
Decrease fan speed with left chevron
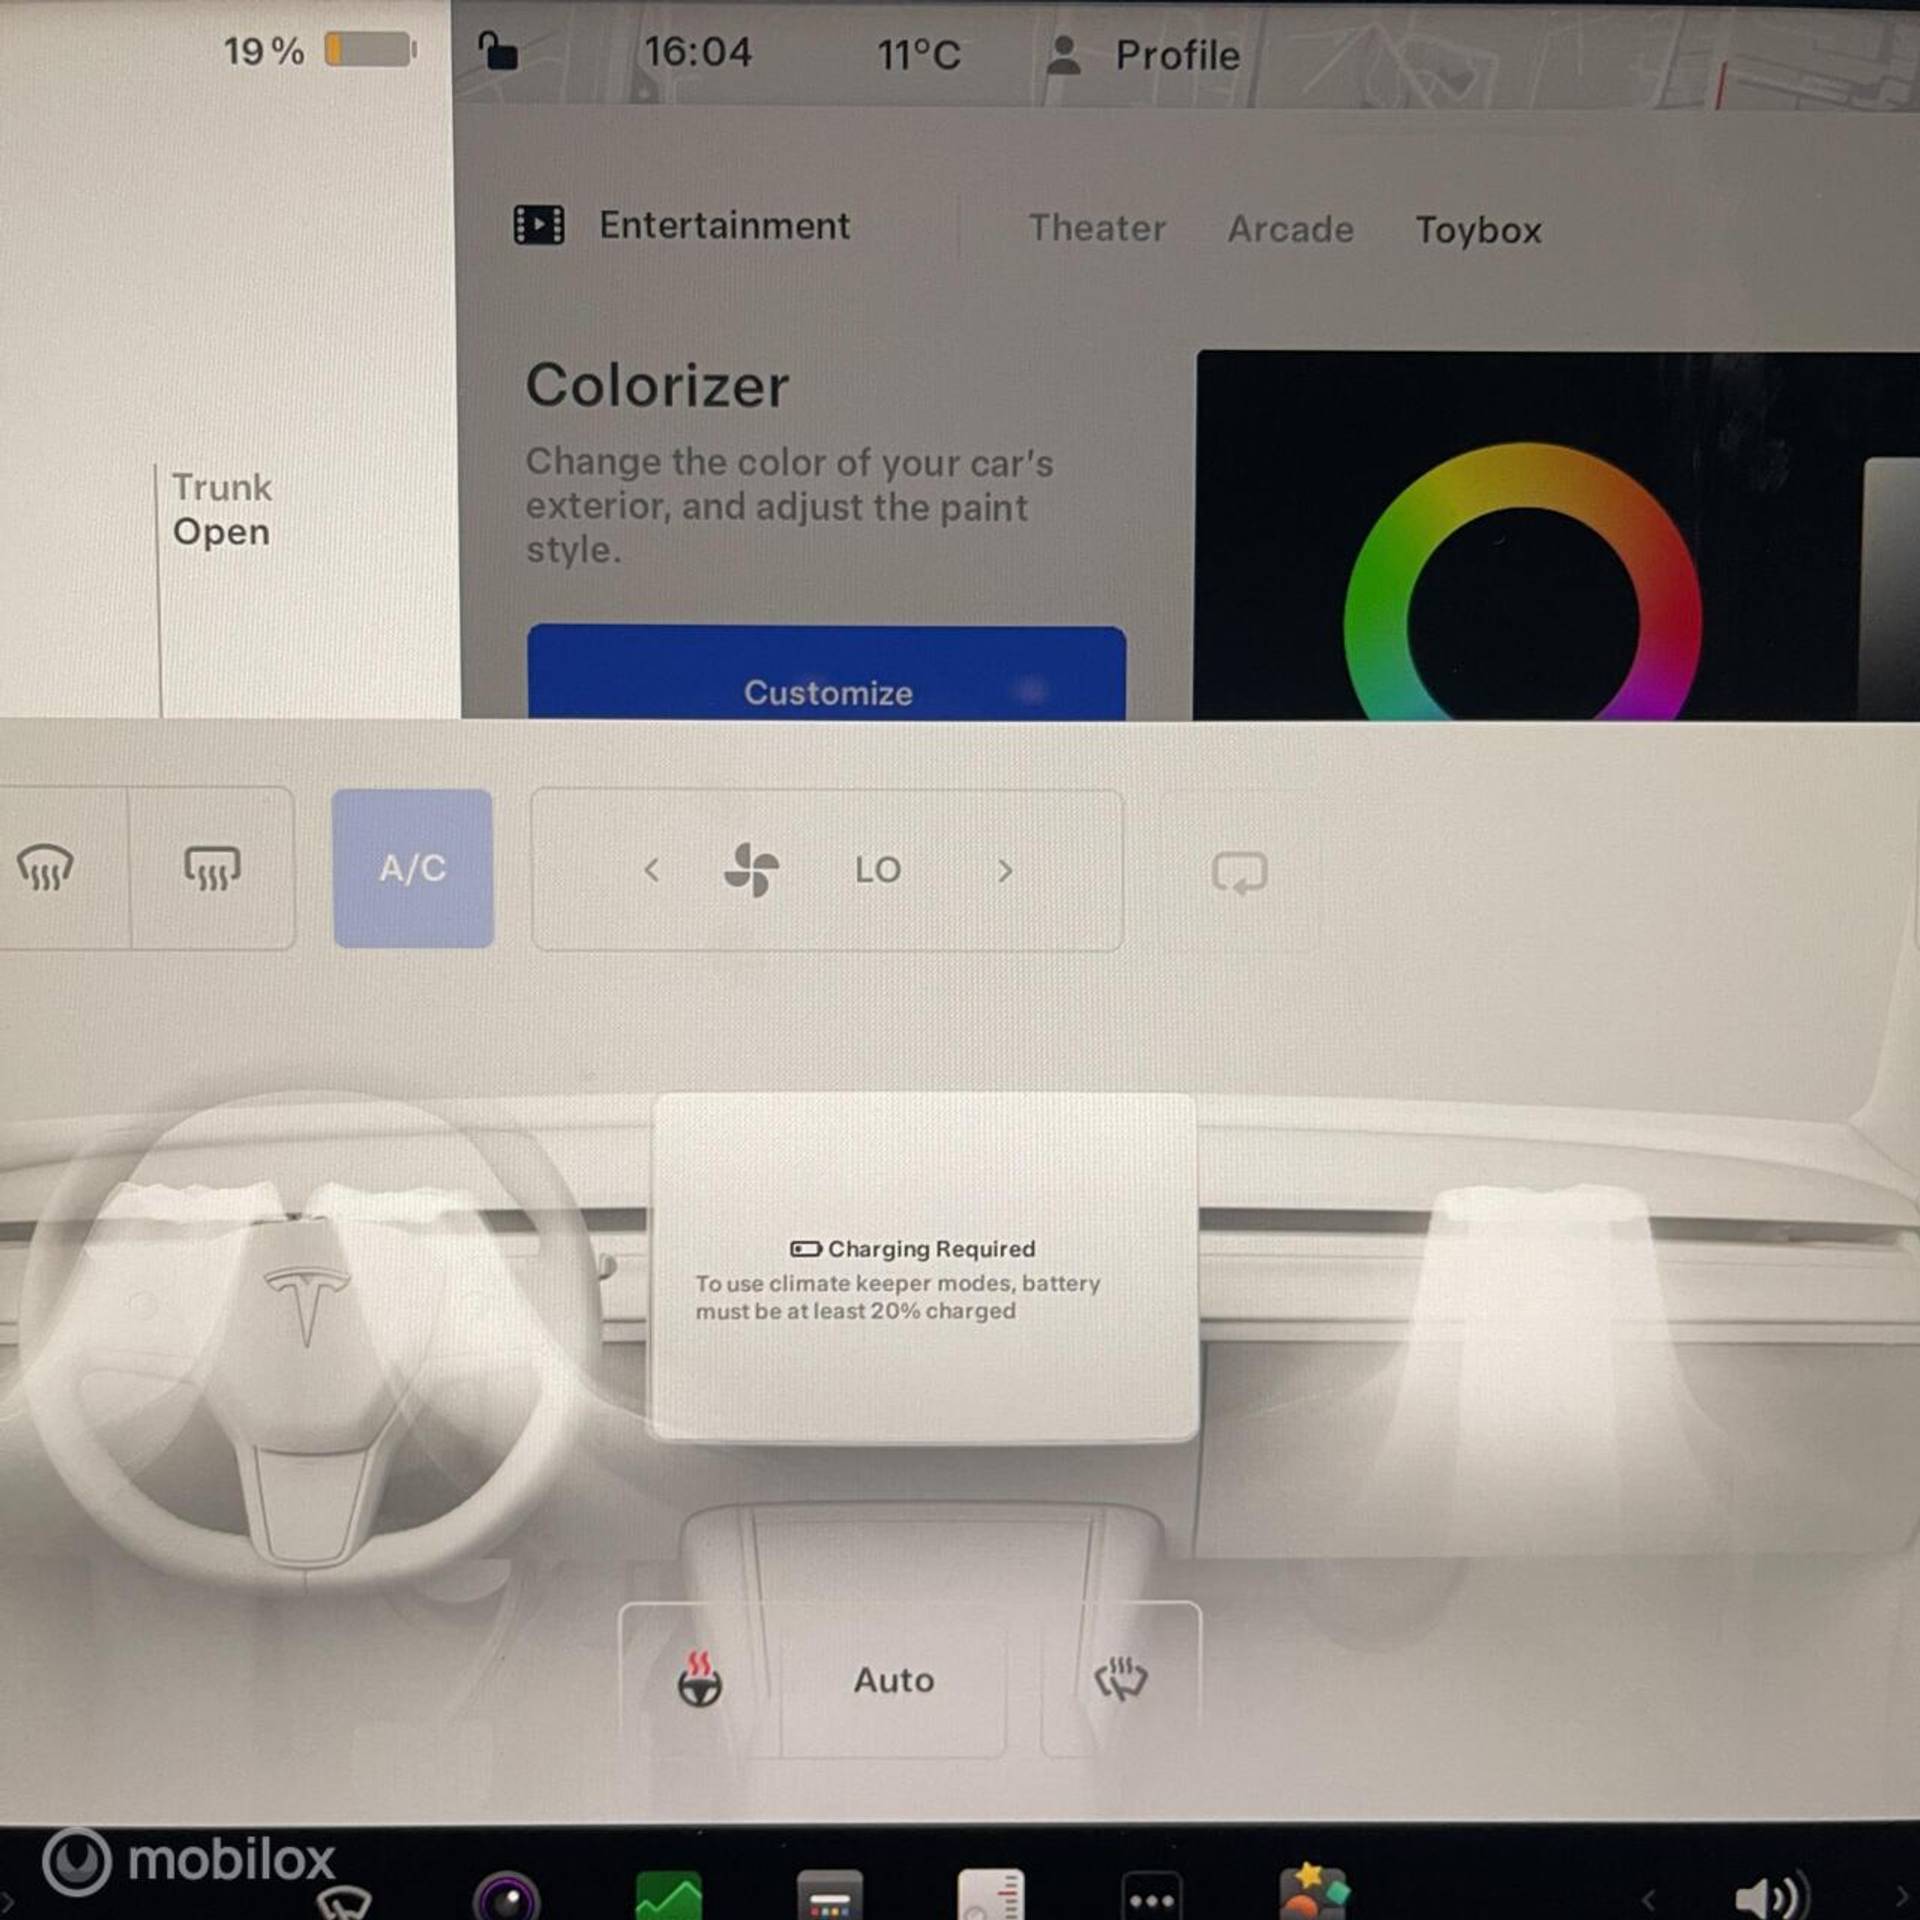tap(652, 870)
